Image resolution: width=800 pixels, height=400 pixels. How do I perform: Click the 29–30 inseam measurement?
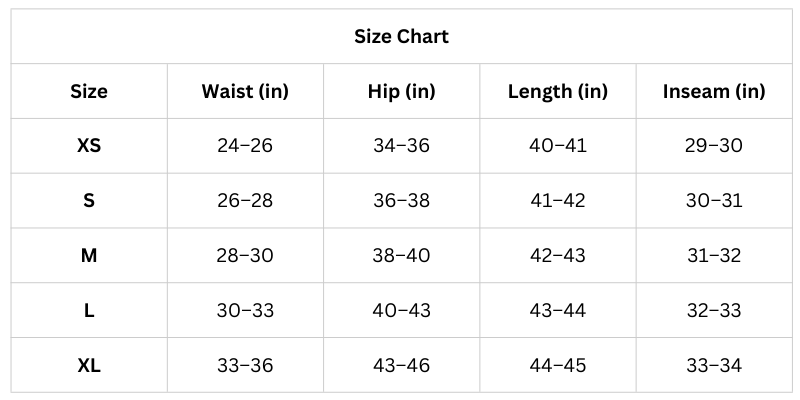coord(714,146)
